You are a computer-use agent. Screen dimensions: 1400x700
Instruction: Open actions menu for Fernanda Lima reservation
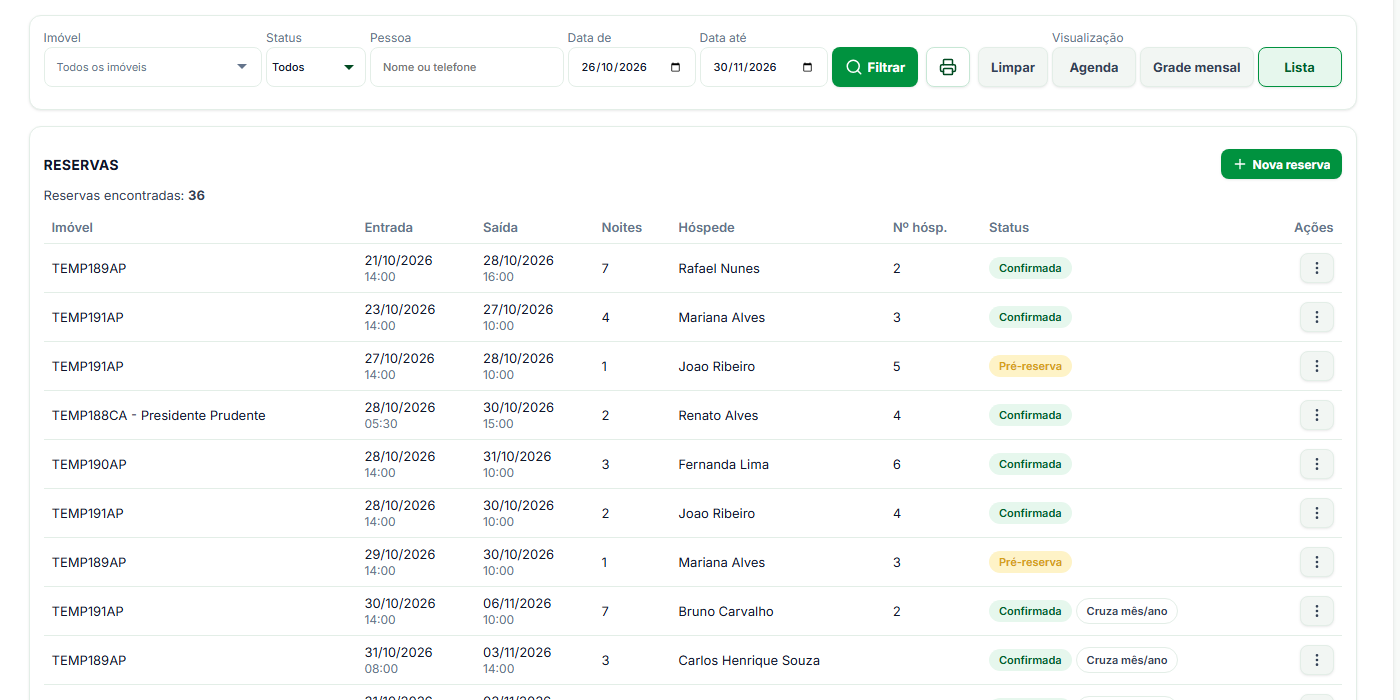[x=1317, y=464]
